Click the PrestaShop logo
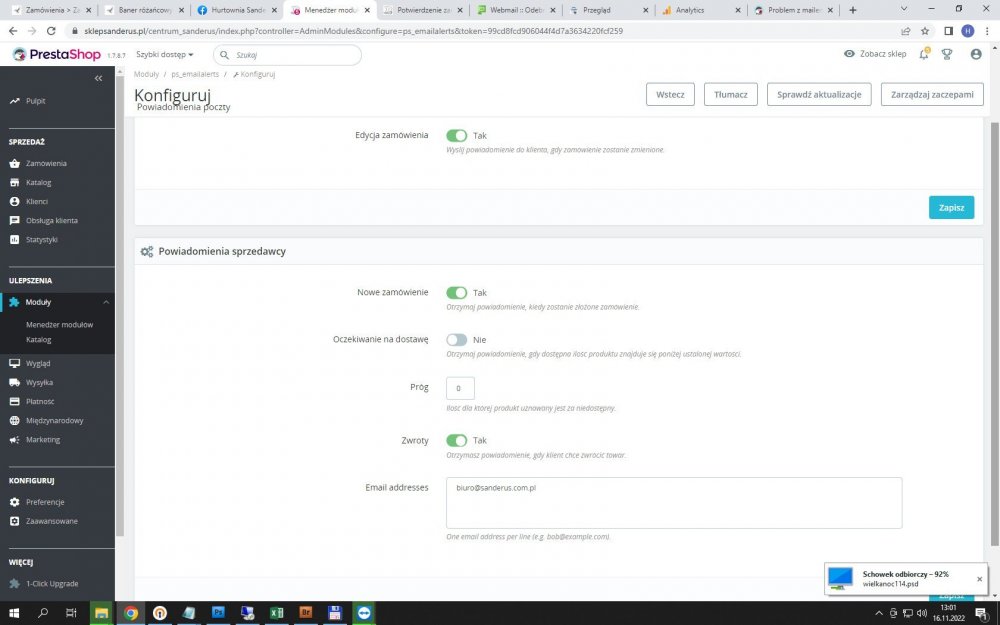The height and width of the screenshot is (625, 1000). [57, 55]
